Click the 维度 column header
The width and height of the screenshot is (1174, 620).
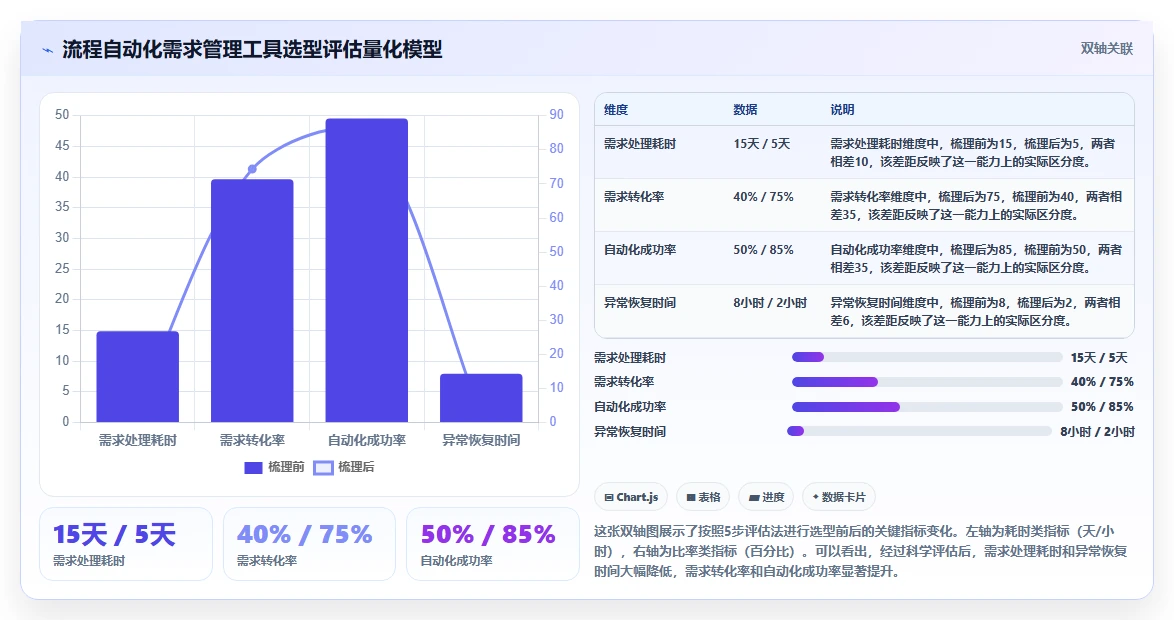click(x=616, y=109)
